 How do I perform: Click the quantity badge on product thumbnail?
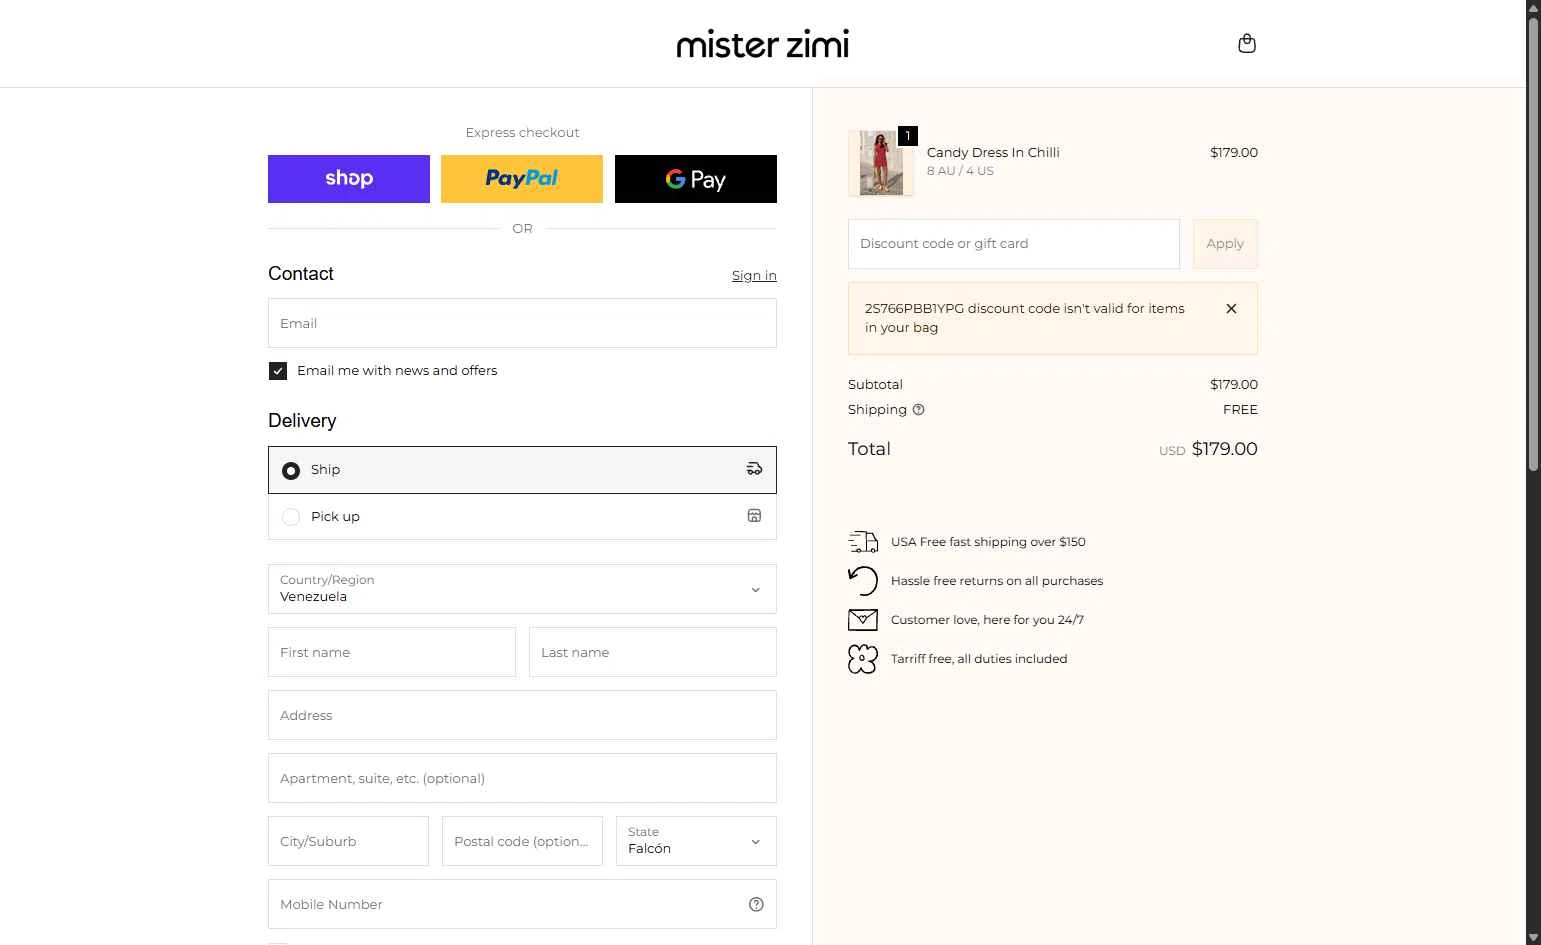tap(908, 136)
